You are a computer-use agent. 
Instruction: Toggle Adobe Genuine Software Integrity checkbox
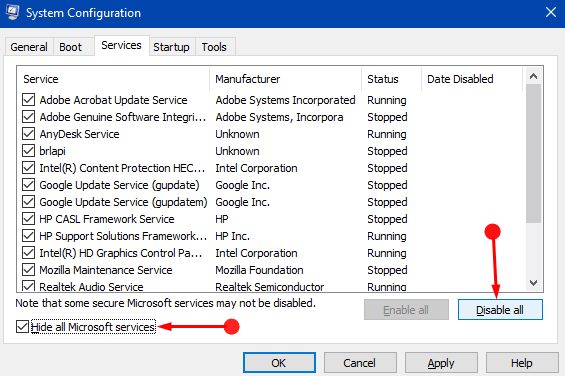coord(28,116)
